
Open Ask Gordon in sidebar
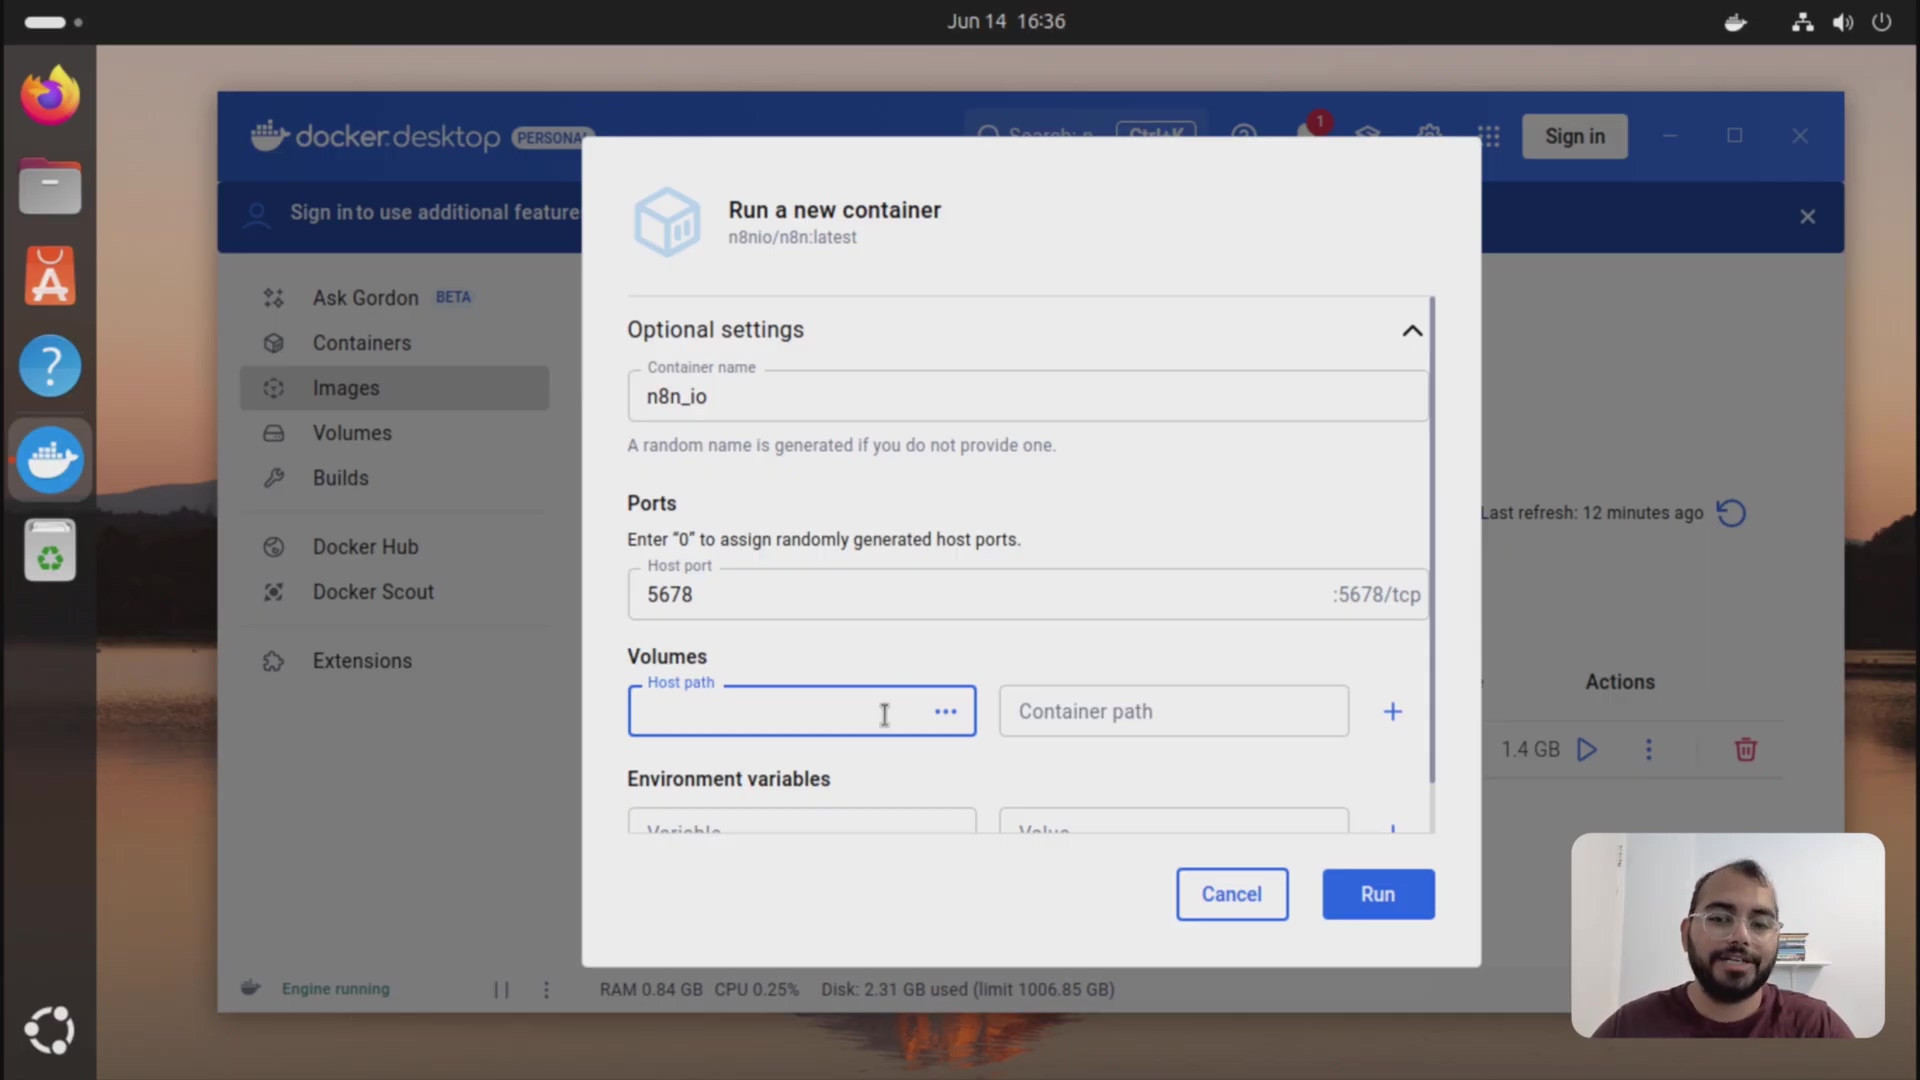[x=394, y=298]
